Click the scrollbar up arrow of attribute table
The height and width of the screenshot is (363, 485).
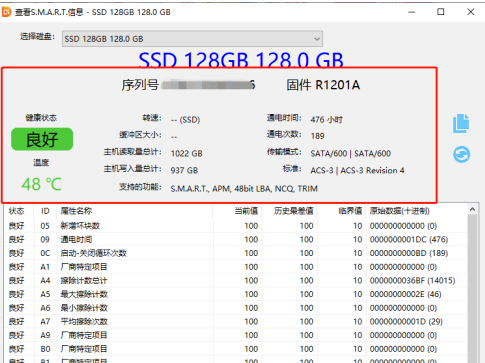(x=472, y=210)
